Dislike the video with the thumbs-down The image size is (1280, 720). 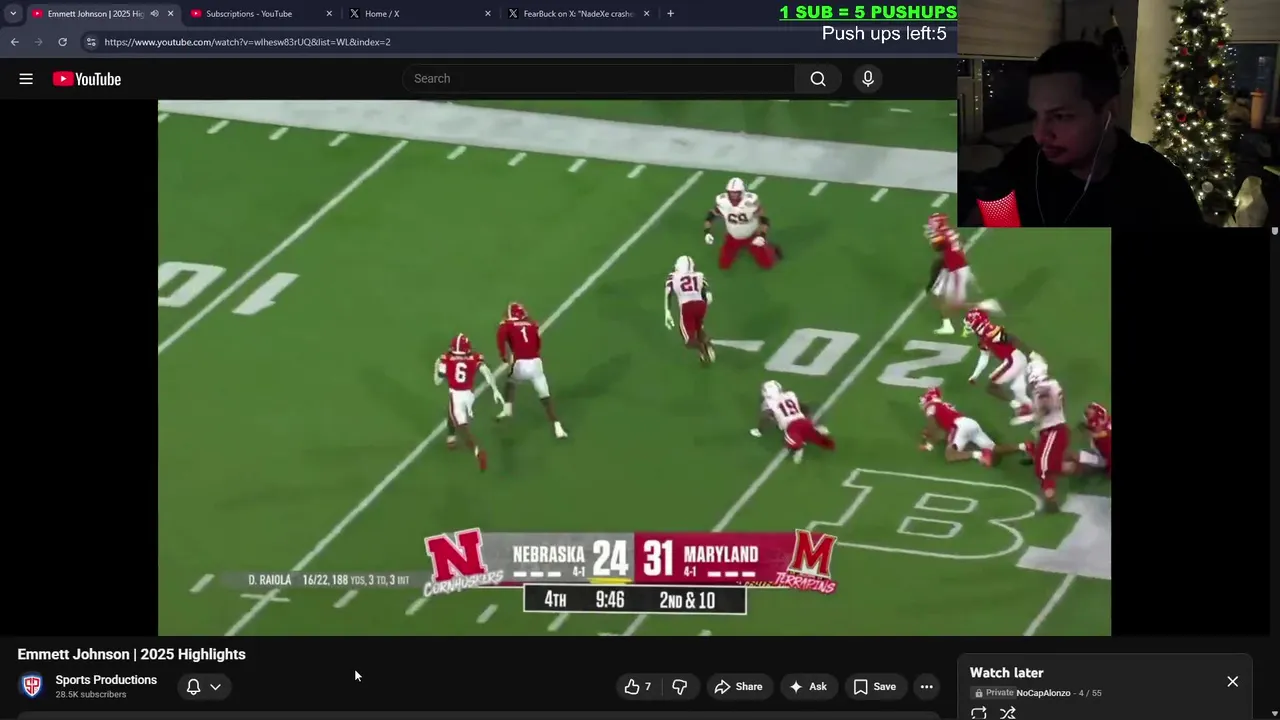[680, 687]
